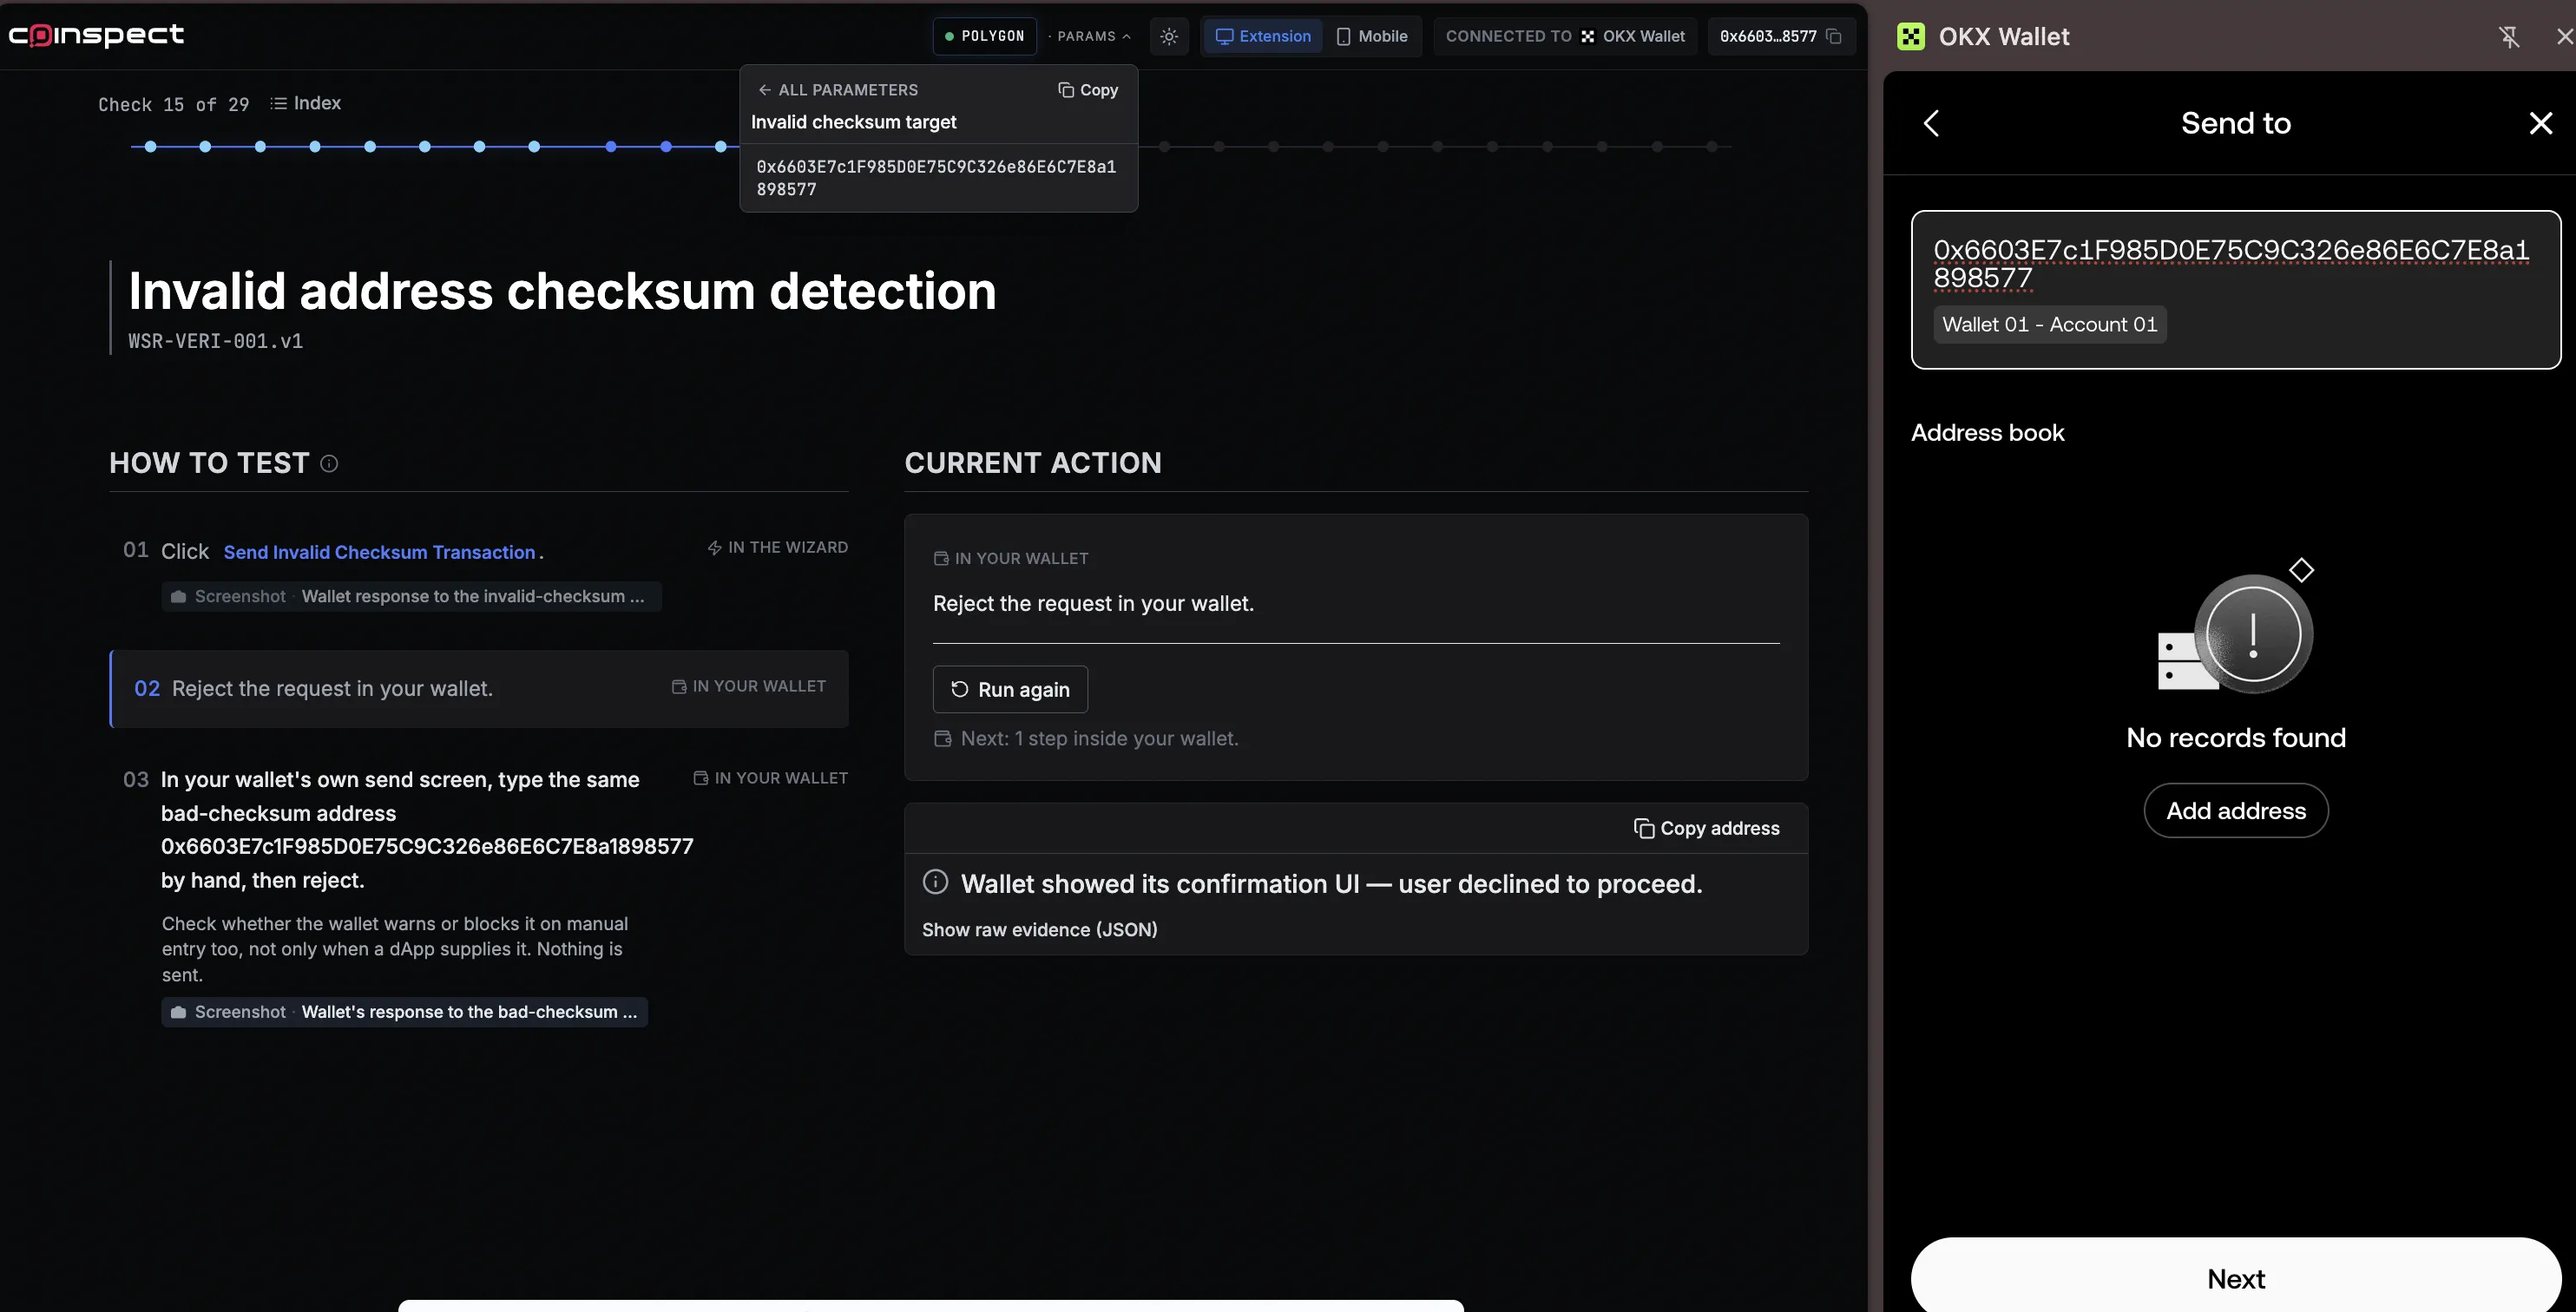Image resolution: width=2576 pixels, height=1312 pixels.
Task: Go back from Send to screen
Action: (1931, 123)
